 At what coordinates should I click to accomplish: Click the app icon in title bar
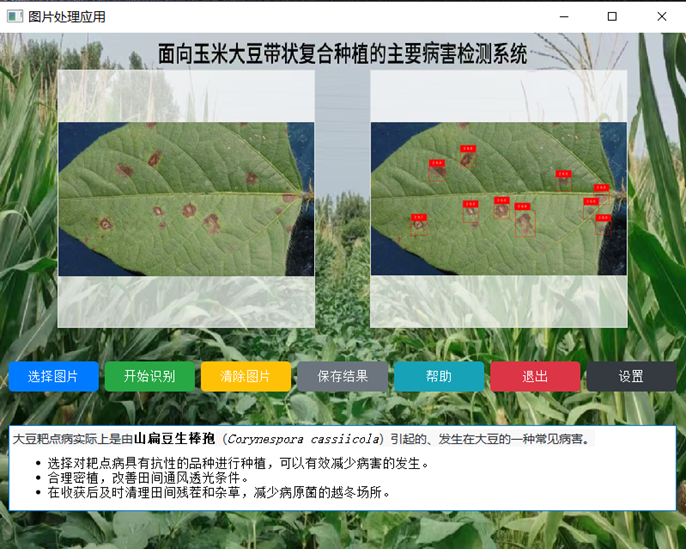coord(15,17)
